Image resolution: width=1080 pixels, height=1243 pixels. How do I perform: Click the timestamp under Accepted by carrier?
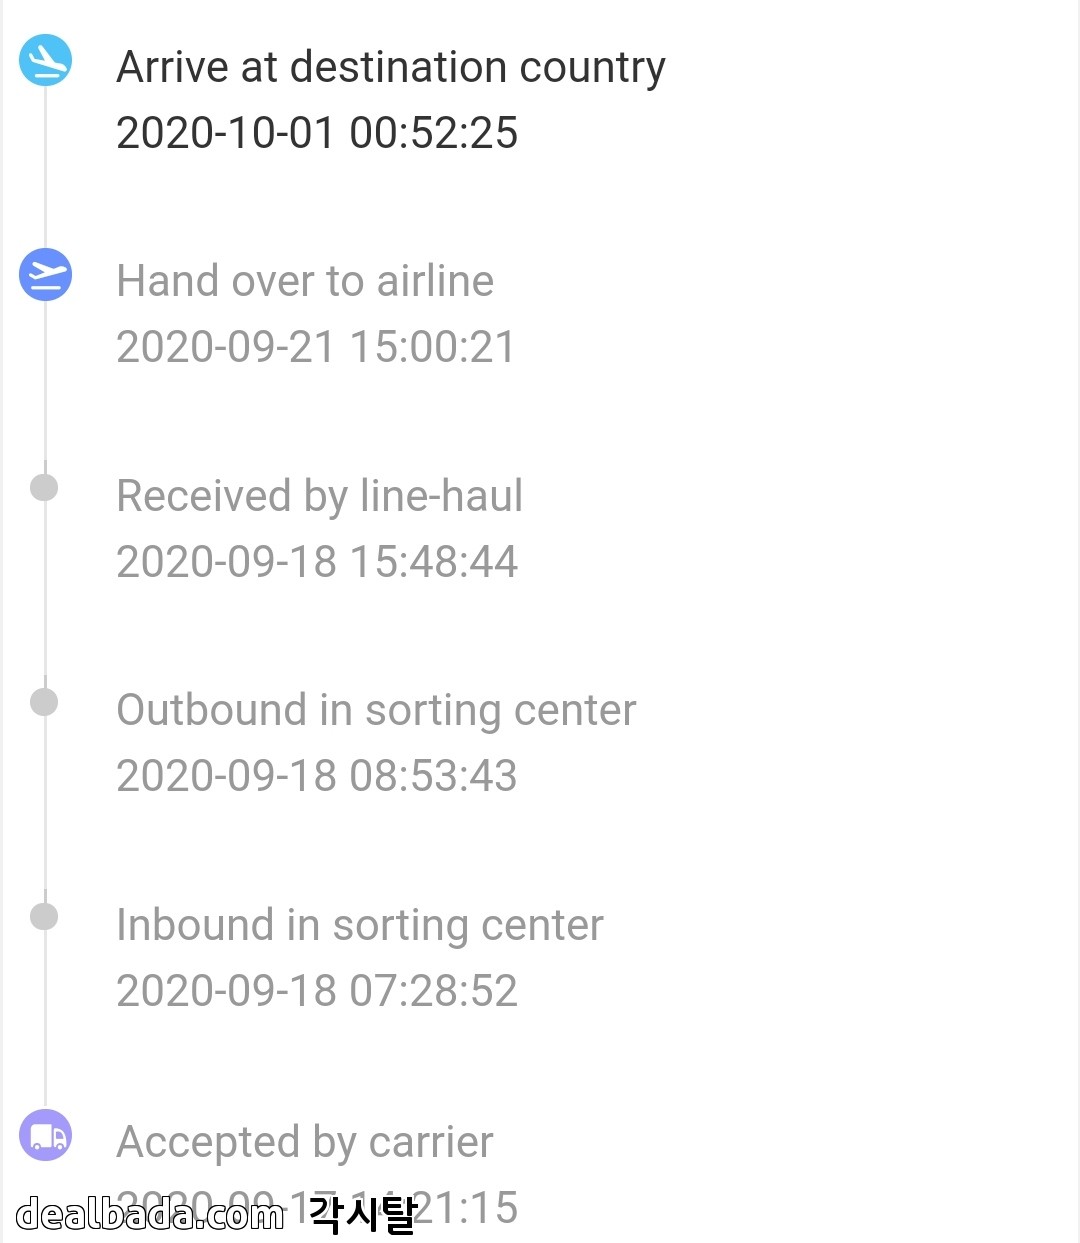[470, 1207]
